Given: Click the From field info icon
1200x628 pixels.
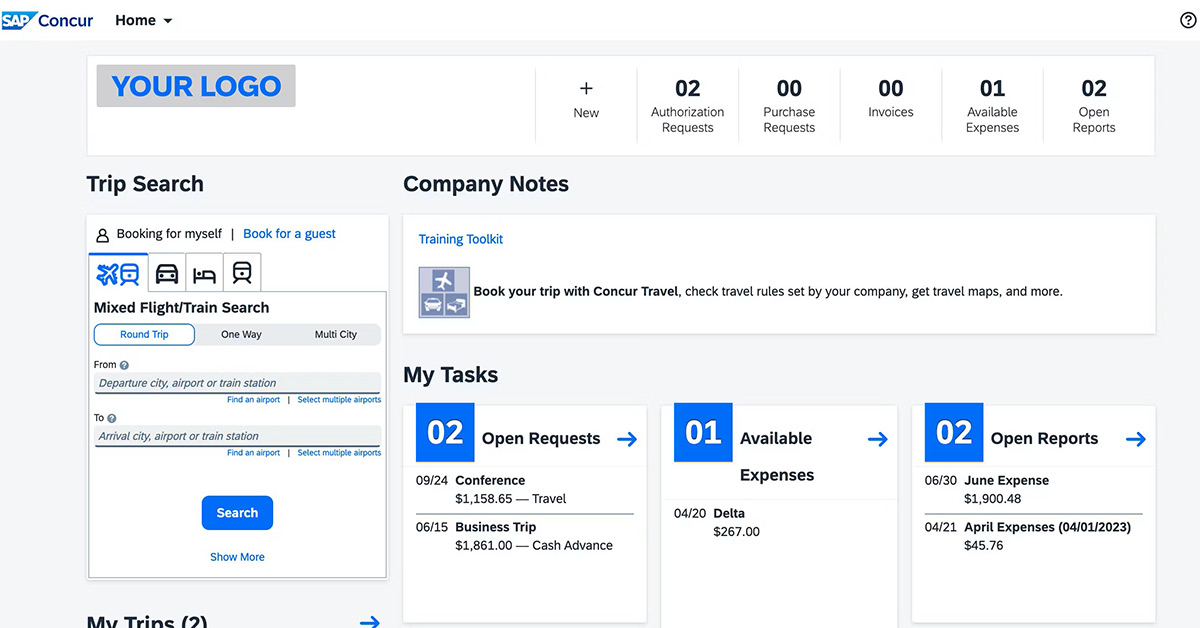Looking at the screenshot, I should (124, 366).
